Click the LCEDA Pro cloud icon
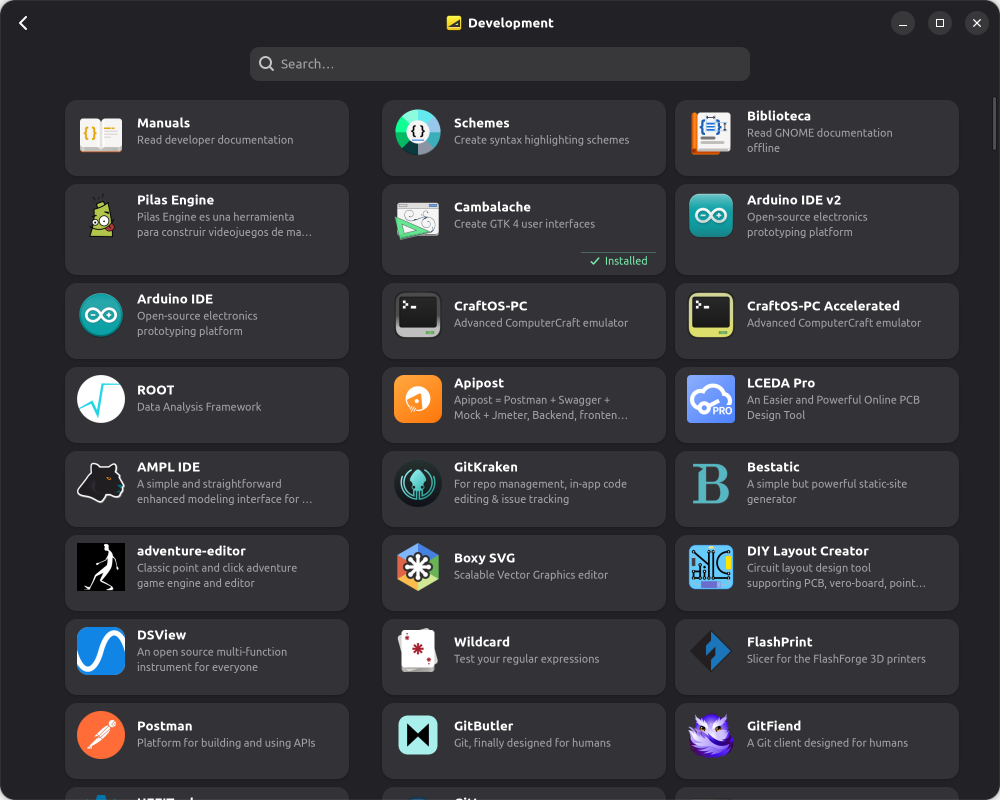 click(710, 399)
